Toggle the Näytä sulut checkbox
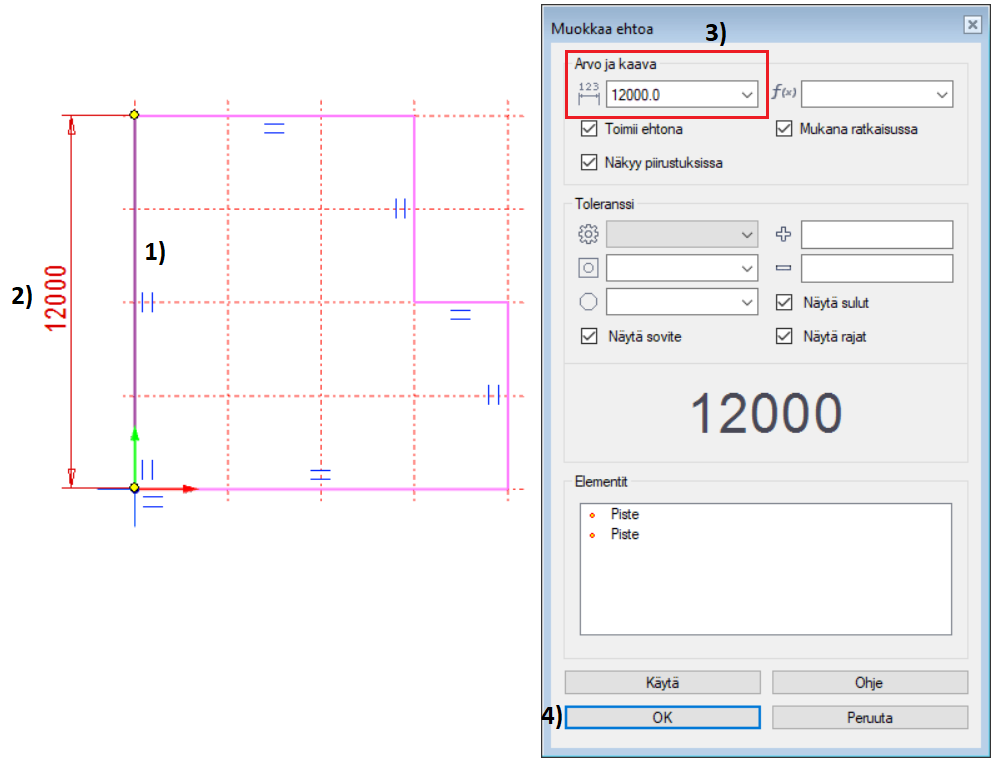 784,302
